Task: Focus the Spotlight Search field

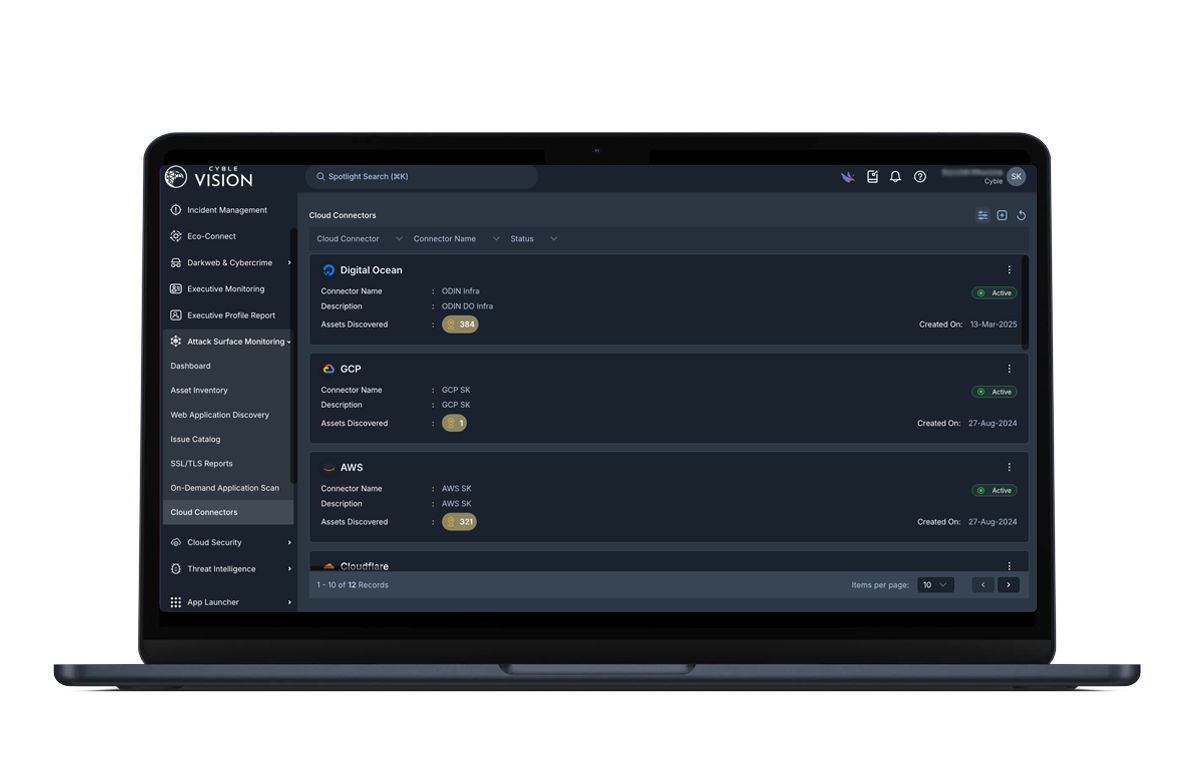Action: 421,177
